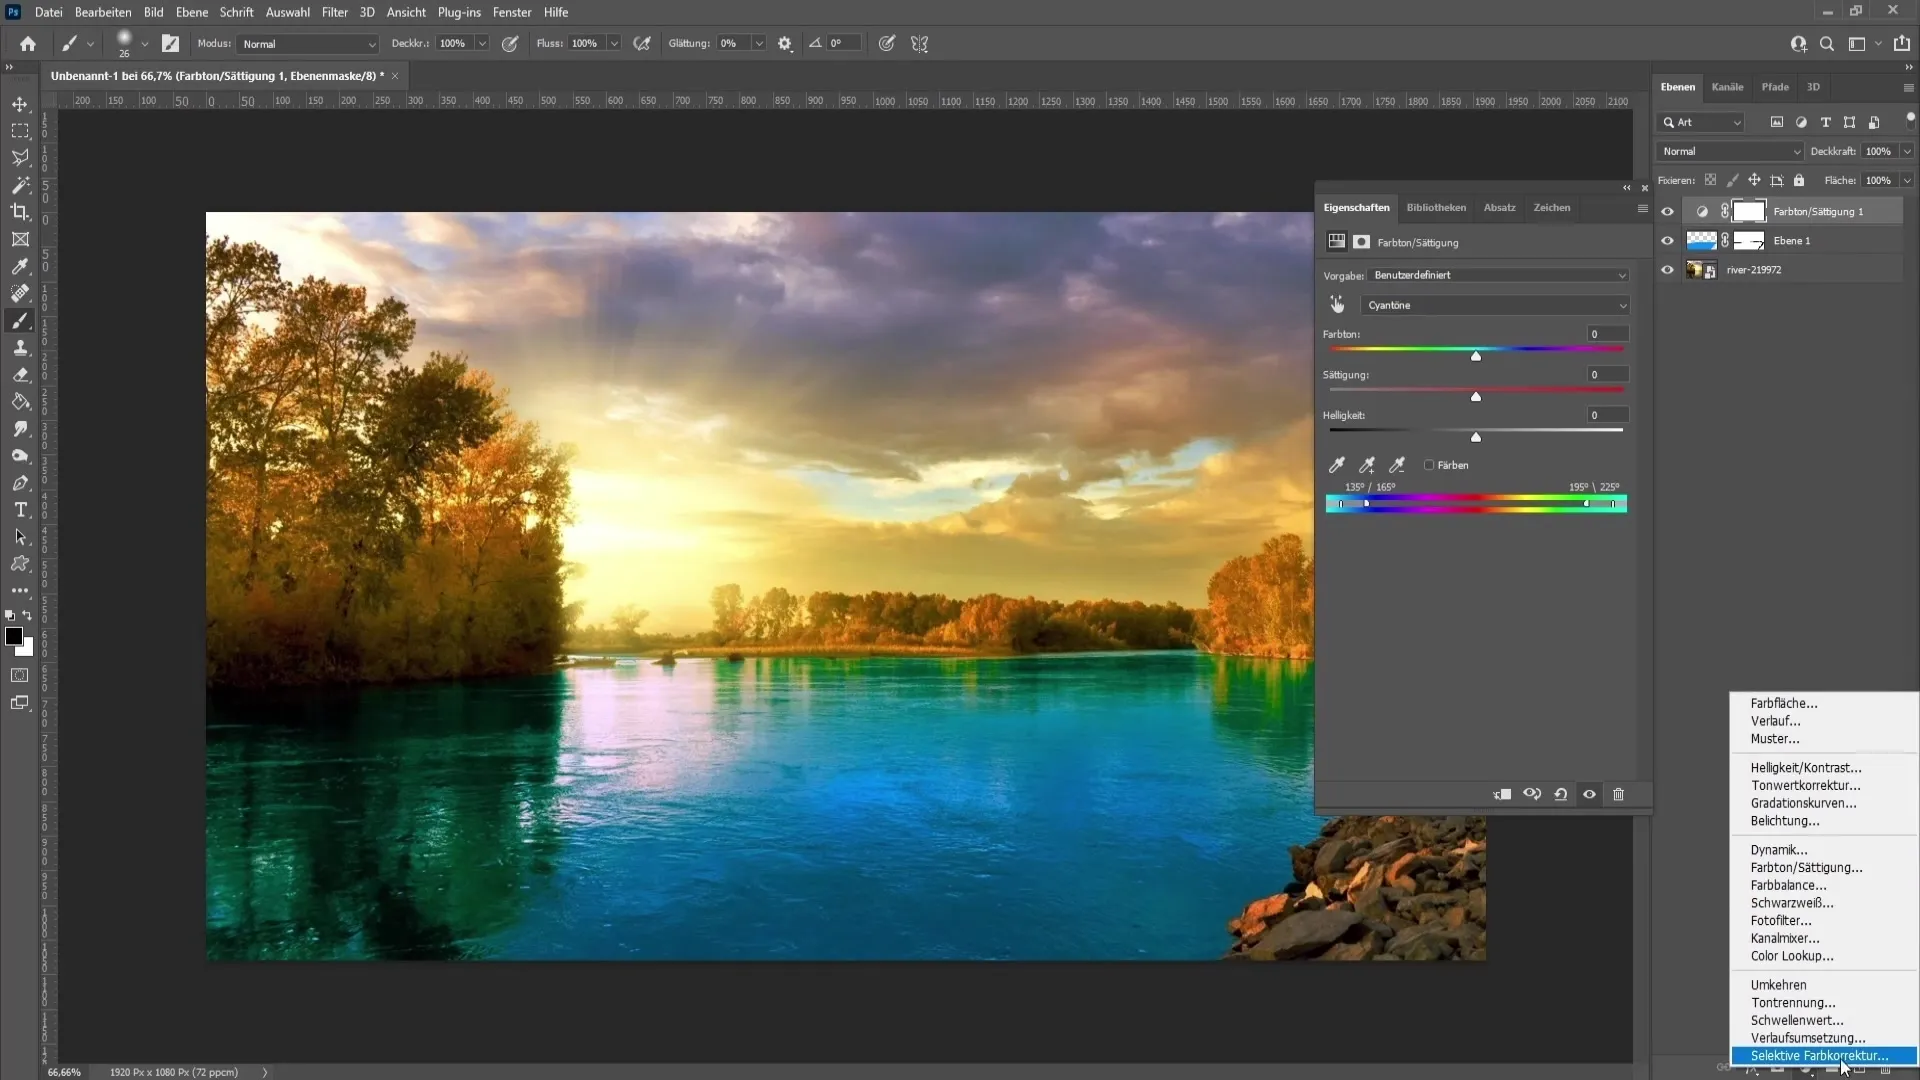This screenshot has height=1080, width=1920.
Task: Select the Move tool
Action: pyautogui.click(x=18, y=103)
